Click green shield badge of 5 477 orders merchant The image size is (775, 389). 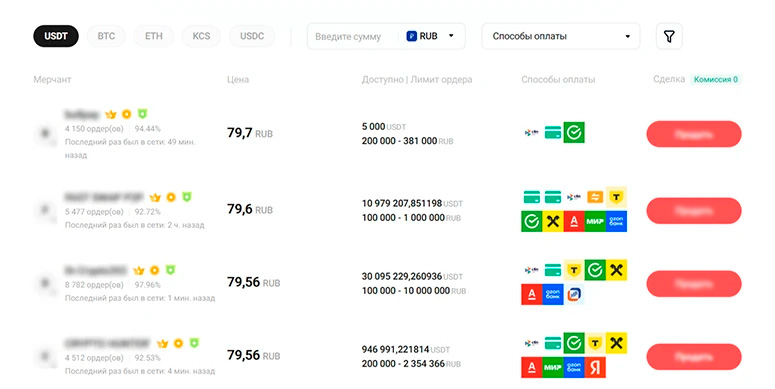pyautogui.click(x=186, y=197)
